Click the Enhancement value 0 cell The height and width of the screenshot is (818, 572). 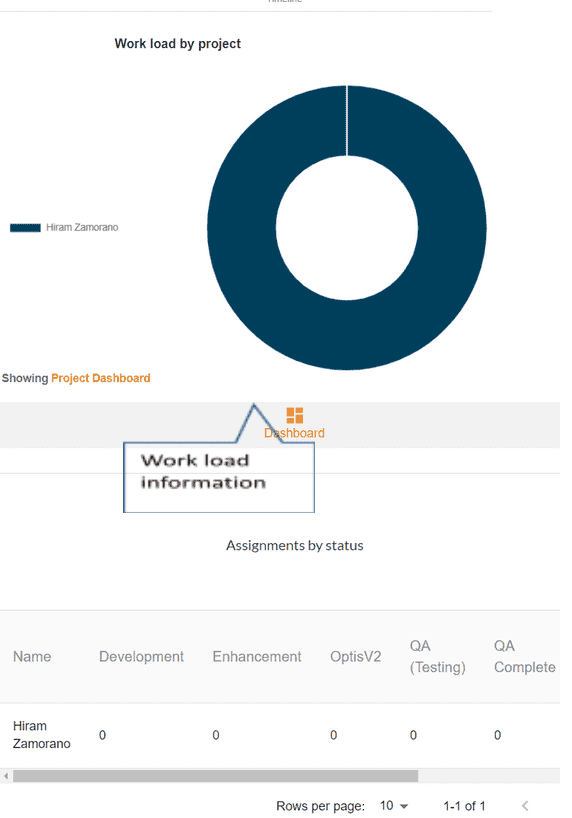[216, 736]
